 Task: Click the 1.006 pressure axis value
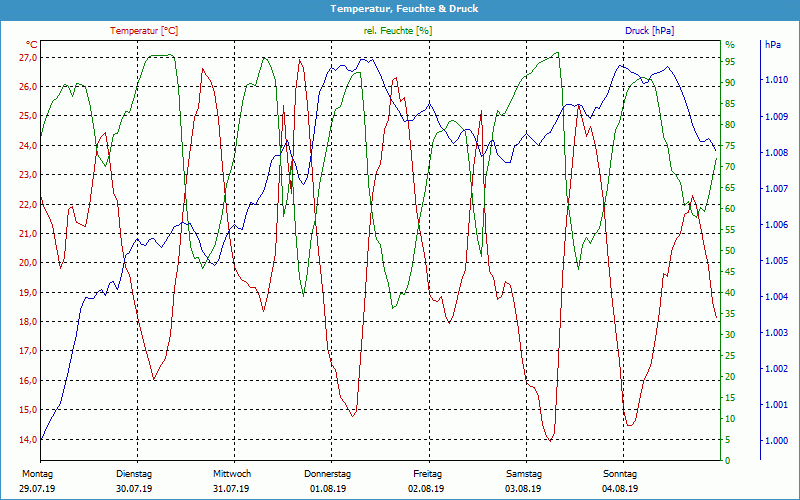pyautogui.click(x=776, y=224)
